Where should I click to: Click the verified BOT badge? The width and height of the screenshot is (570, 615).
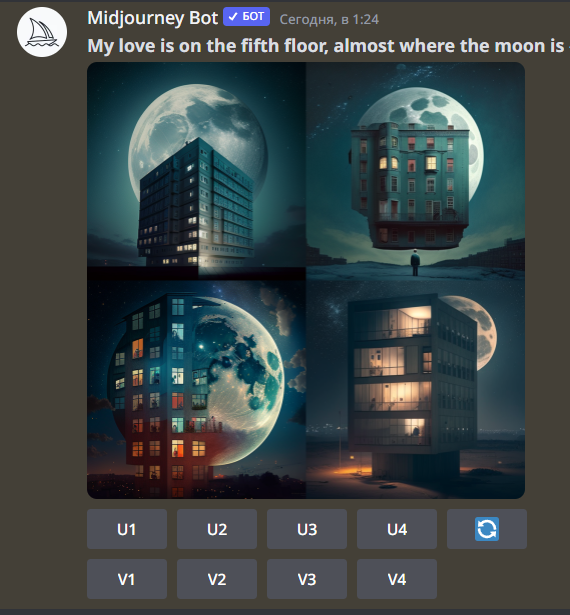246,16
